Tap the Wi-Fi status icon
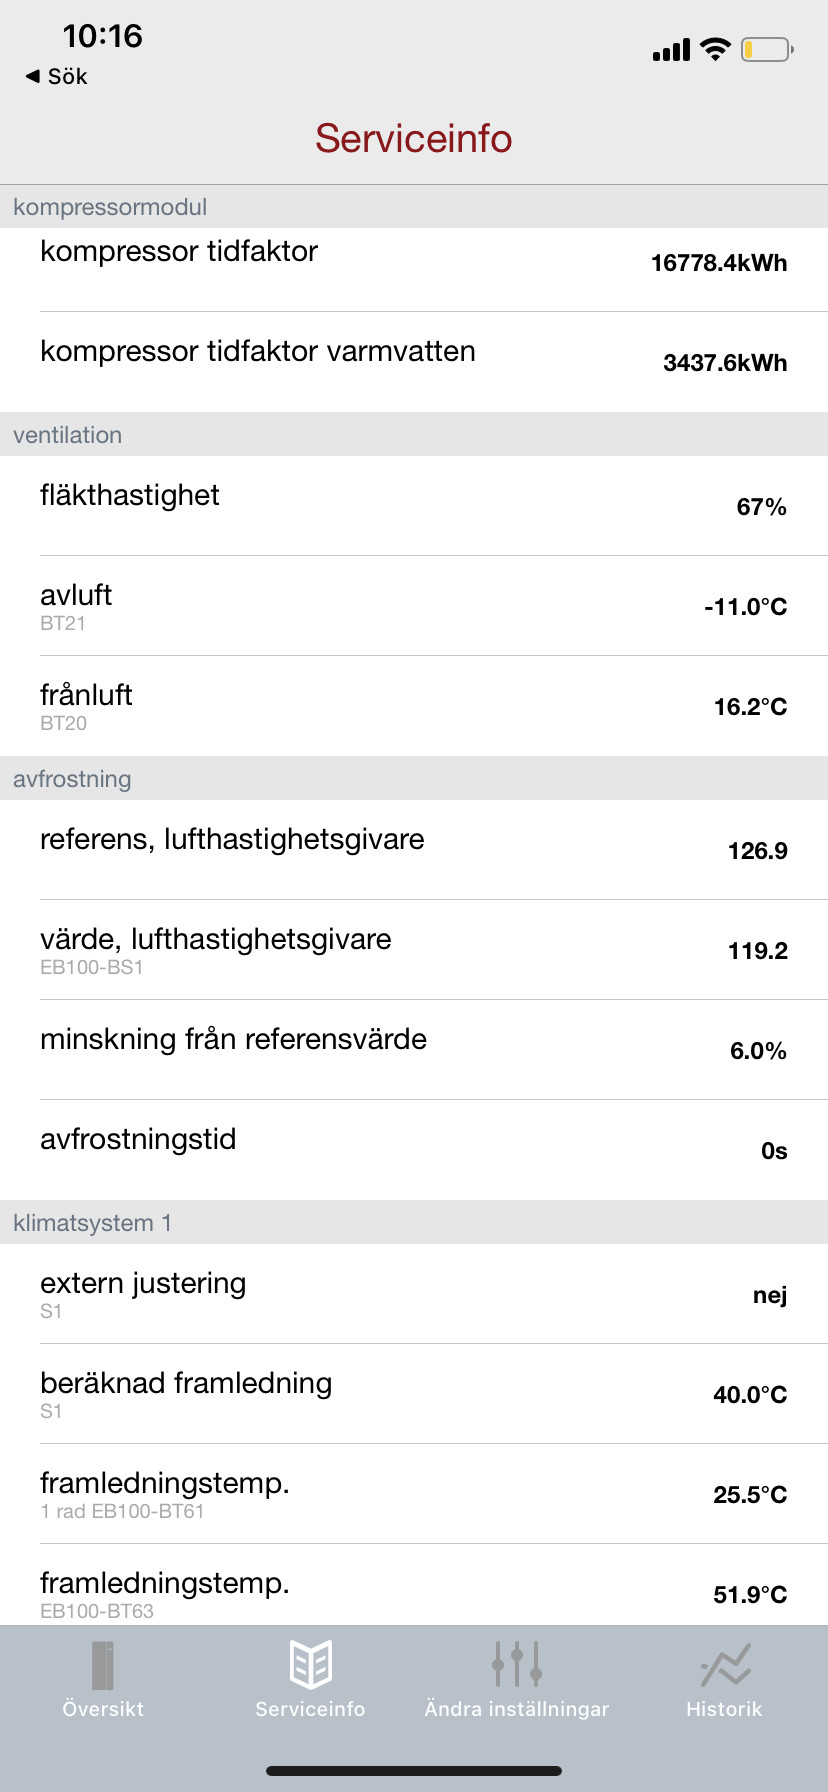This screenshot has height=1792, width=828. point(715,49)
